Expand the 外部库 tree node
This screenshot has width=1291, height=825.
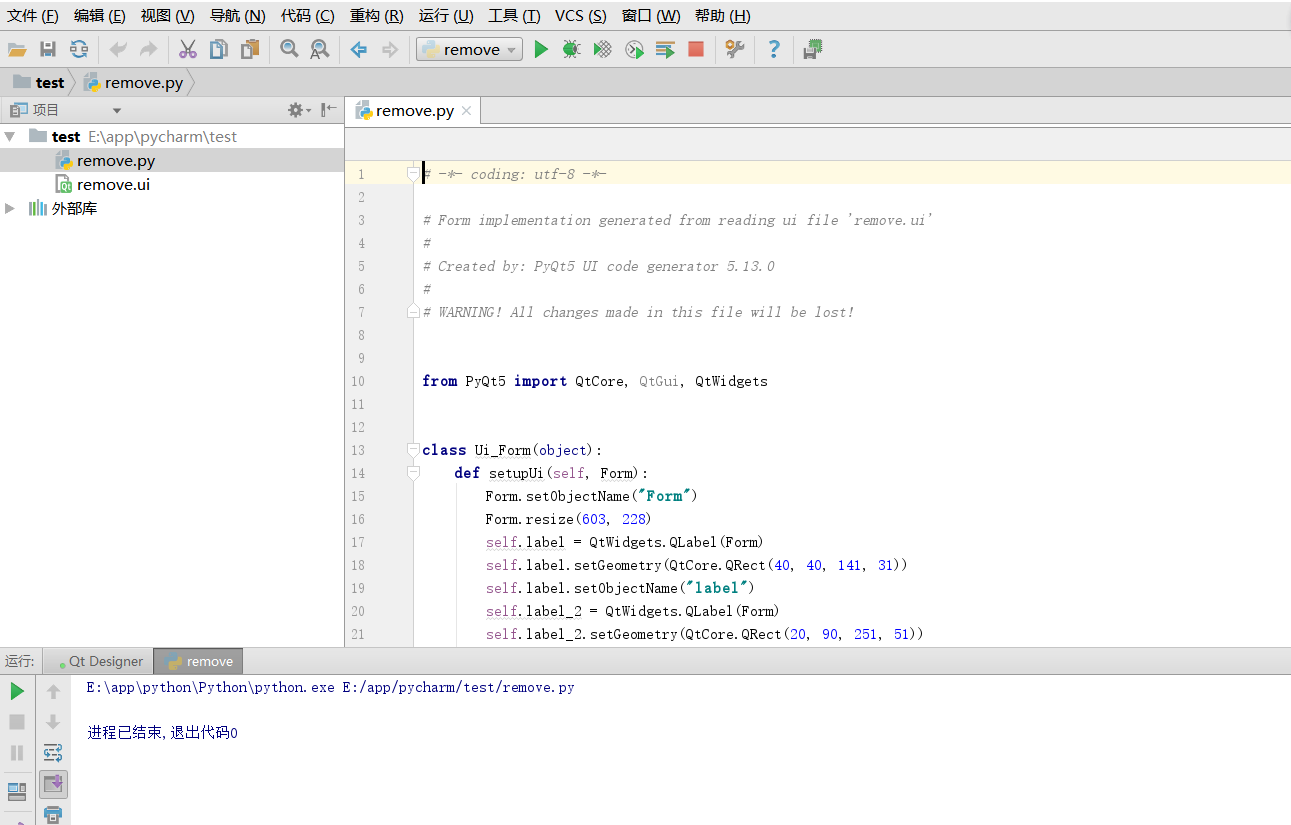(10, 208)
